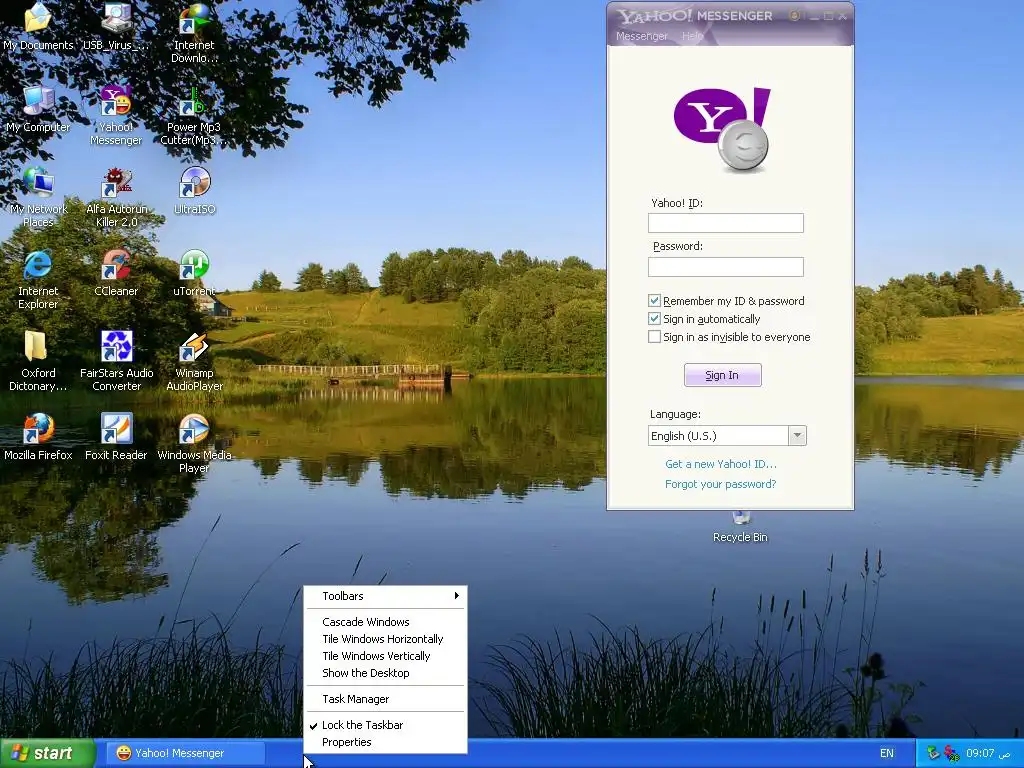1024x768 pixels.
Task: Select Tile Windows Vertically
Action: (x=385, y=656)
